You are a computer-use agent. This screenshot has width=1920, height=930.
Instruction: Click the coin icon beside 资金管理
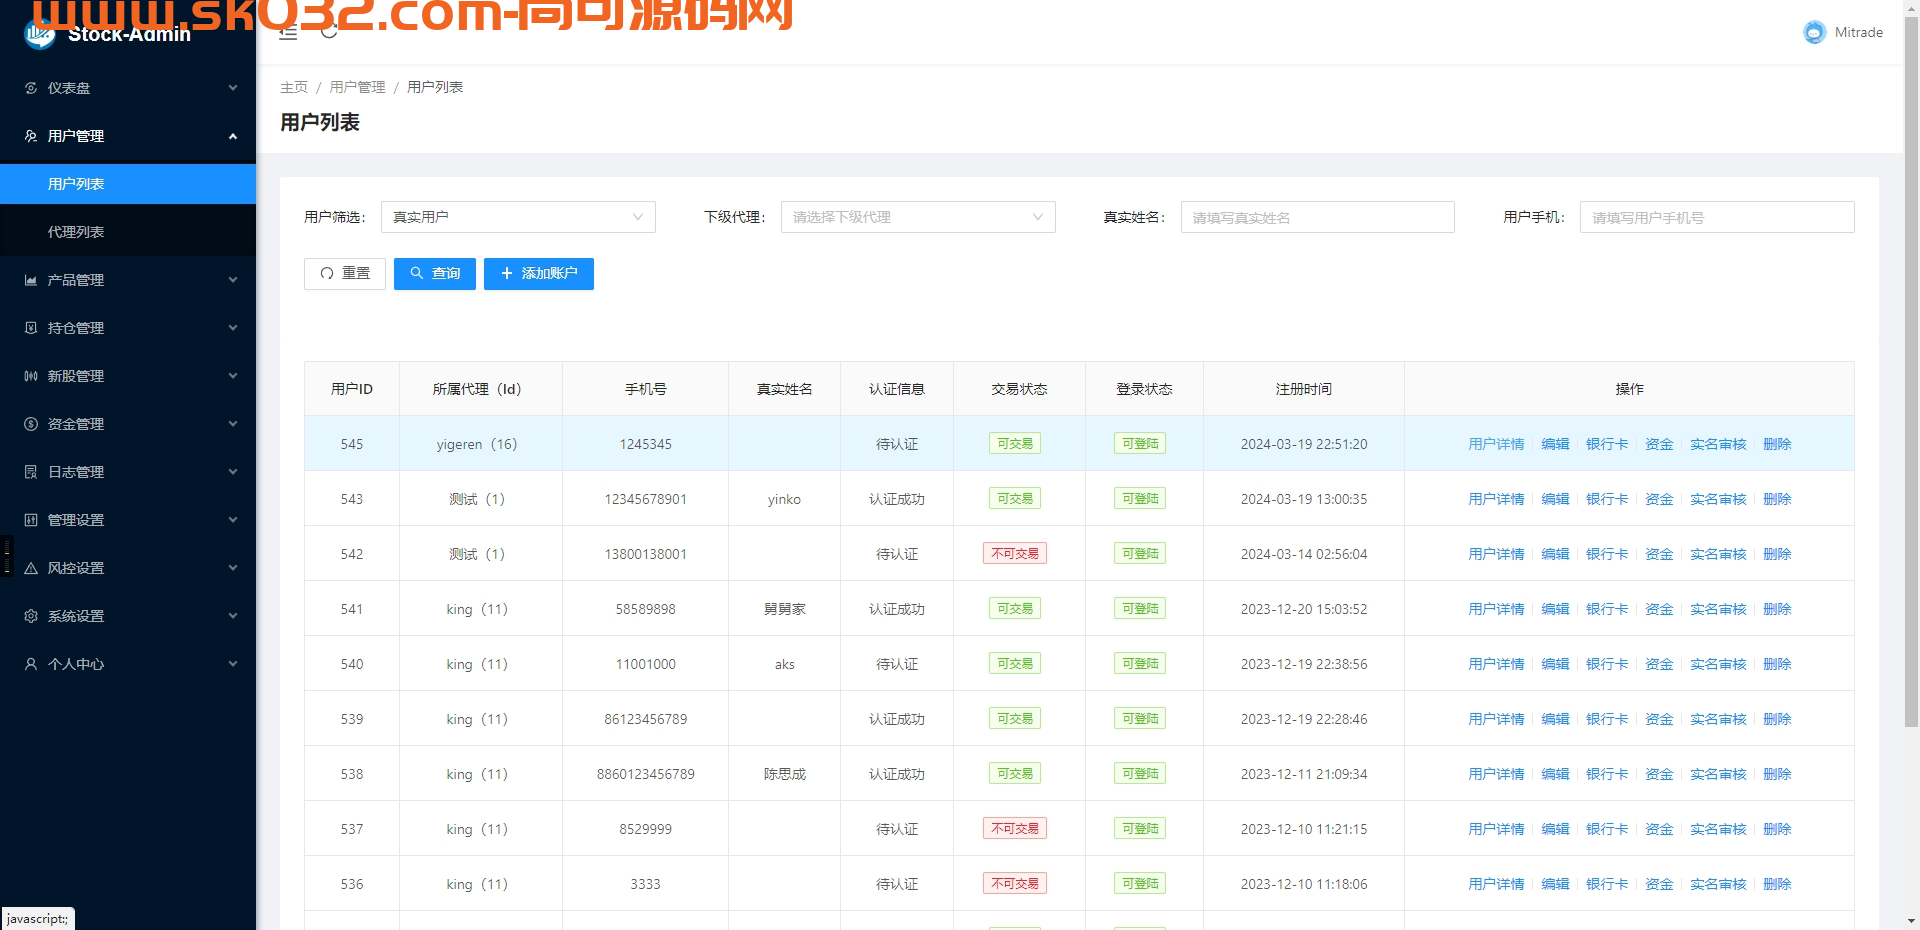pos(31,424)
